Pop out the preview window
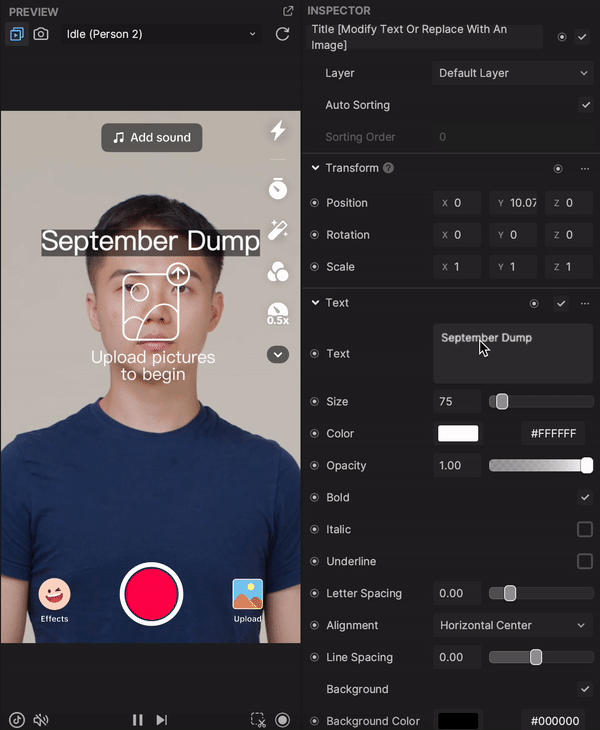Viewport: 600px width, 730px height. [x=288, y=11]
